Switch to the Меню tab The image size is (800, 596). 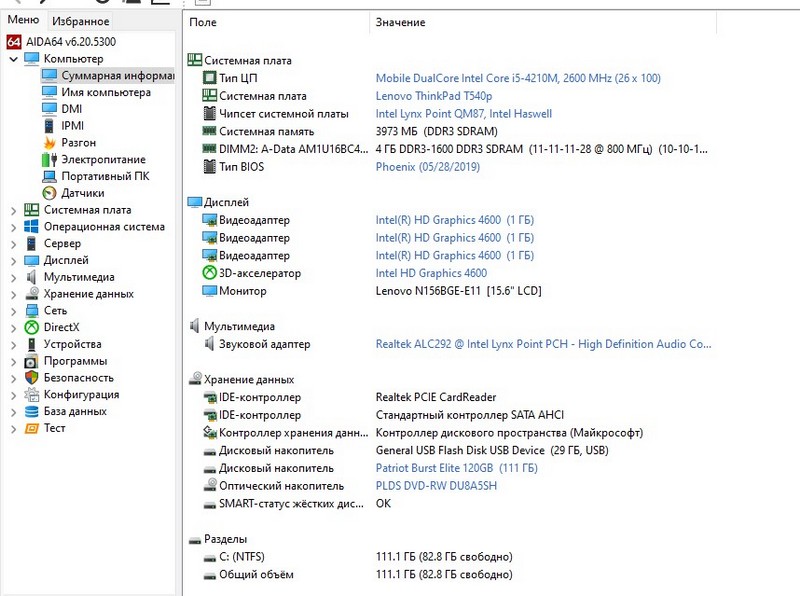pos(23,21)
